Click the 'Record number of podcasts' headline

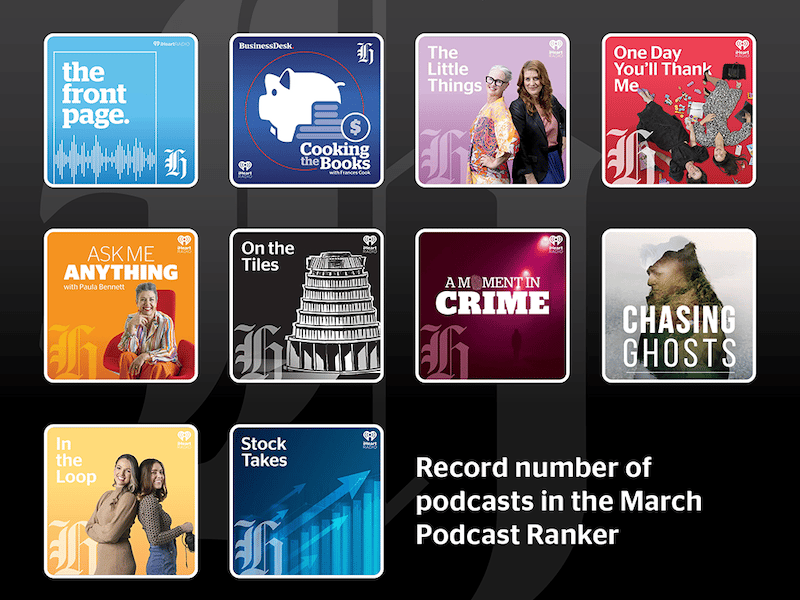559,501
